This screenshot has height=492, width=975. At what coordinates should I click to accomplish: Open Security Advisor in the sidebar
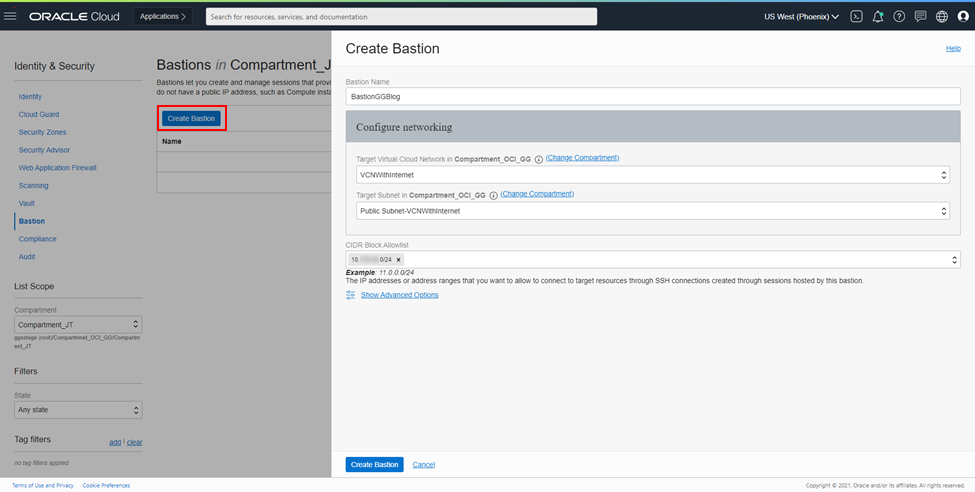click(44, 150)
